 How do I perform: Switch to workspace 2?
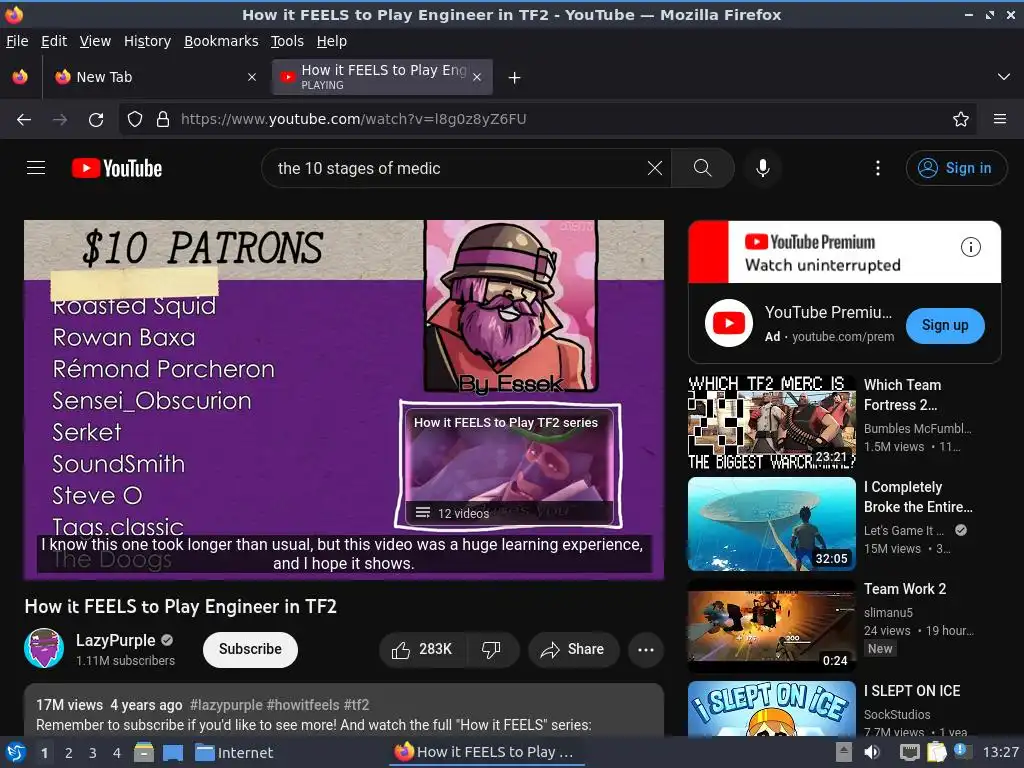coord(69,753)
